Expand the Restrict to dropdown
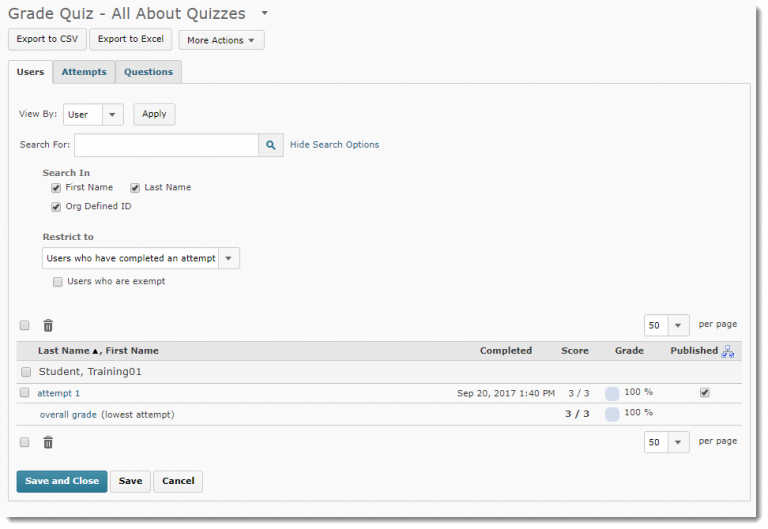 pyautogui.click(x=141, y=258)
